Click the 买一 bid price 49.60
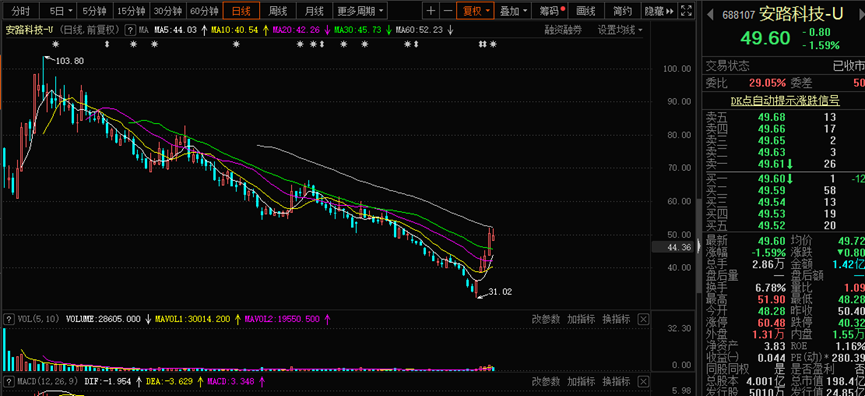 [x=771, y=178]
